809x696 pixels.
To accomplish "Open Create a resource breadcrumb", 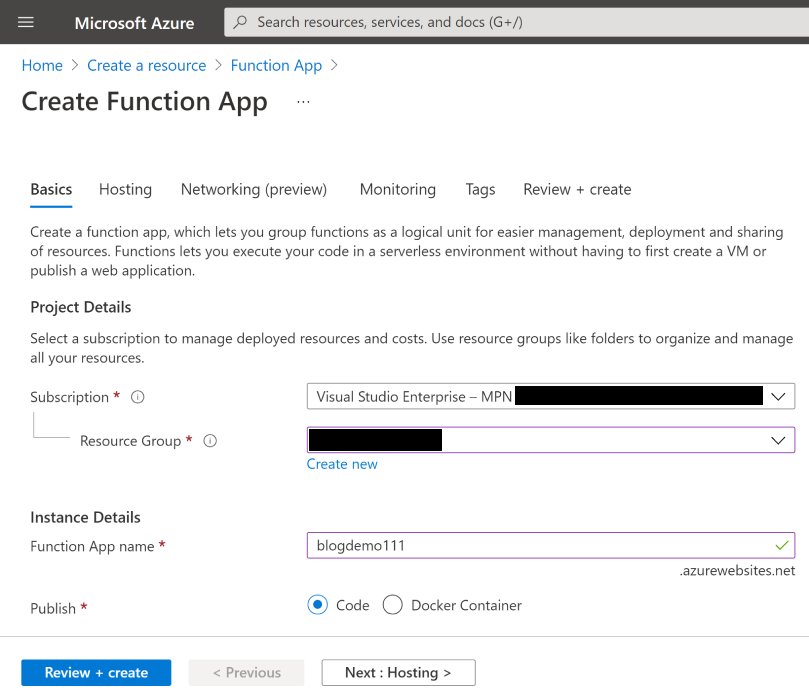I will tap(147, 66).
